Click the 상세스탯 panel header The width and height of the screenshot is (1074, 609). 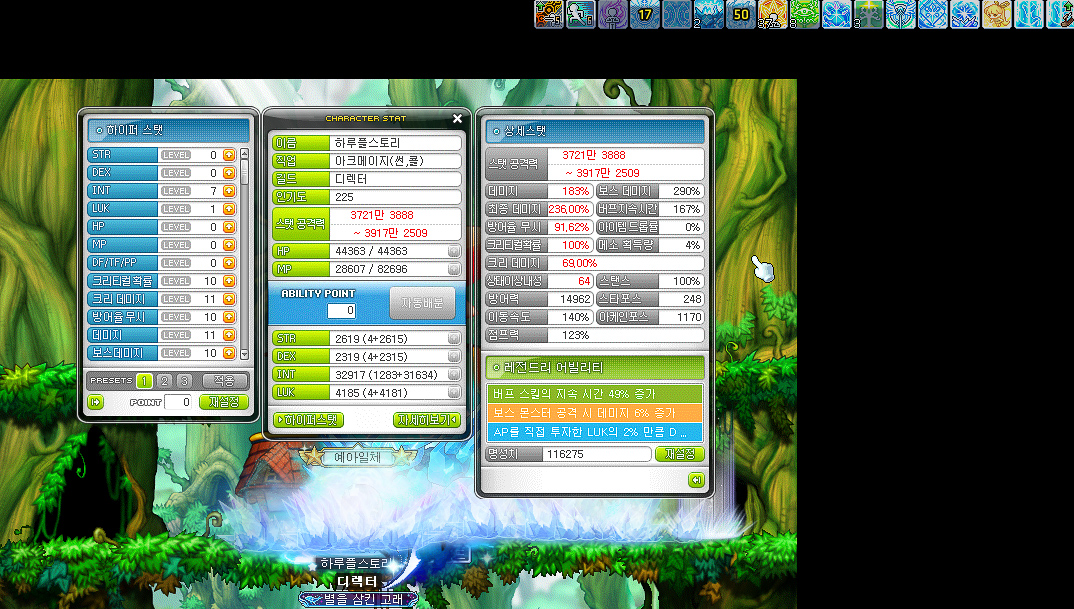coord(595,131)
